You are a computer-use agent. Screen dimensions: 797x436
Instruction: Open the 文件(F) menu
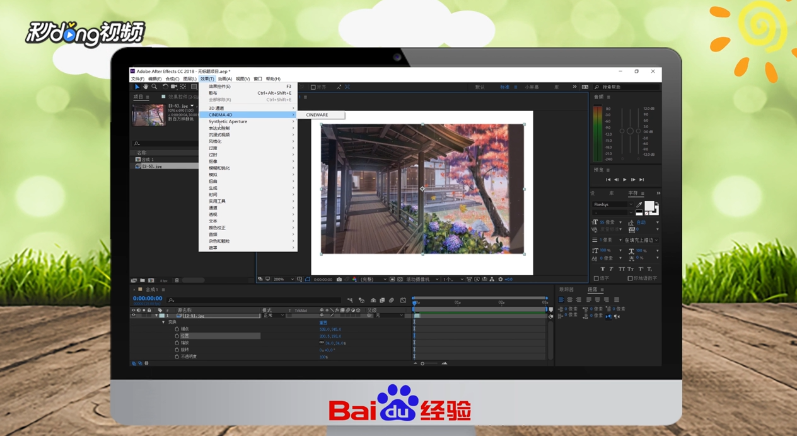click(137, 79)
